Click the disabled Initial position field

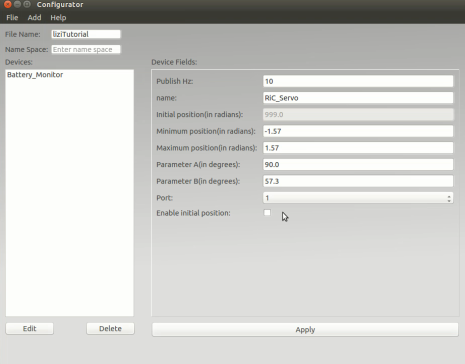358,114
